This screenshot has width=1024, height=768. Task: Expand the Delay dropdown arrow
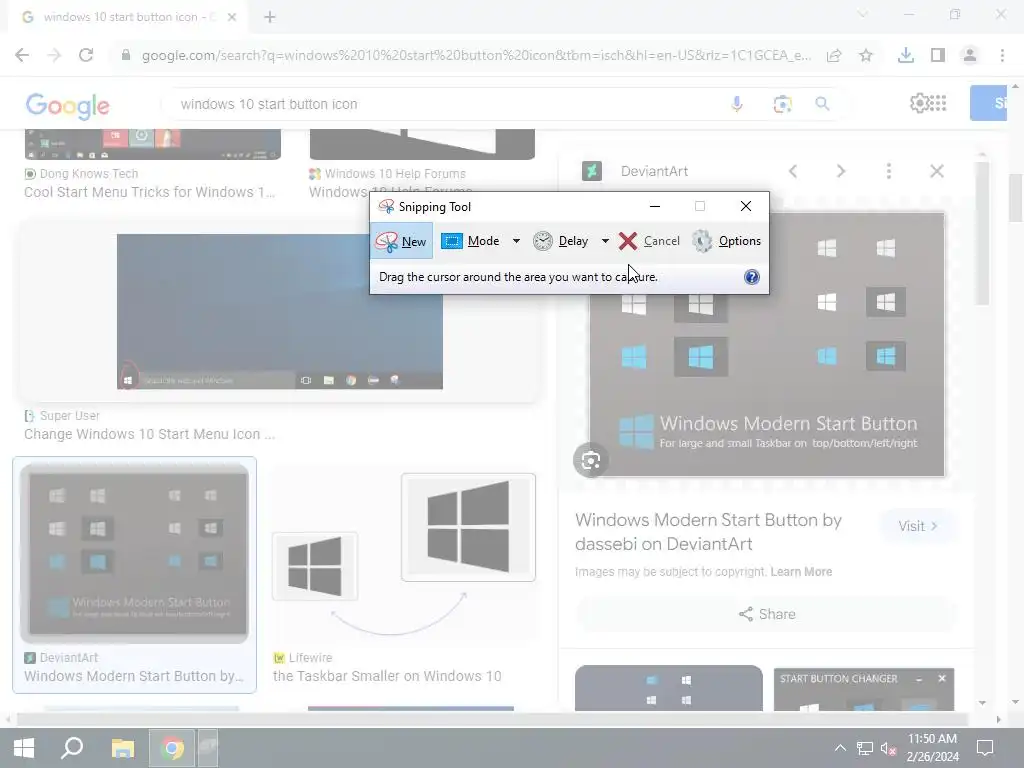coord(605,241)
